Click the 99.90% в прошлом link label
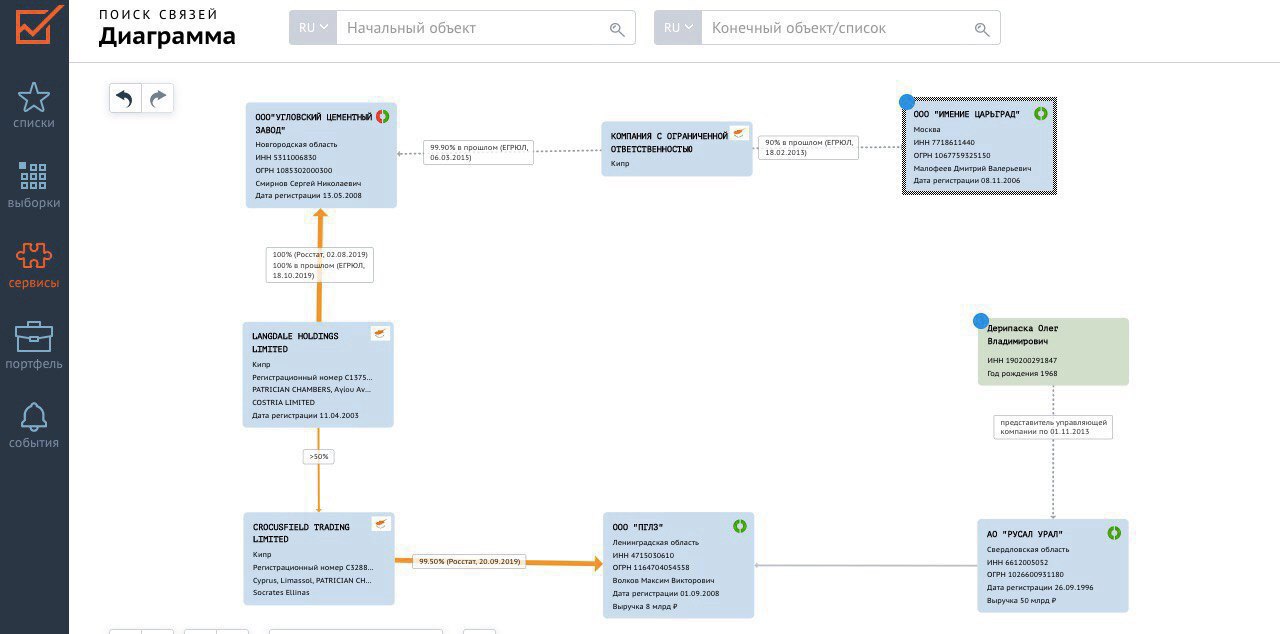Image resolution: width=1280 pixels, height=634 pixels. click(478, 152)
